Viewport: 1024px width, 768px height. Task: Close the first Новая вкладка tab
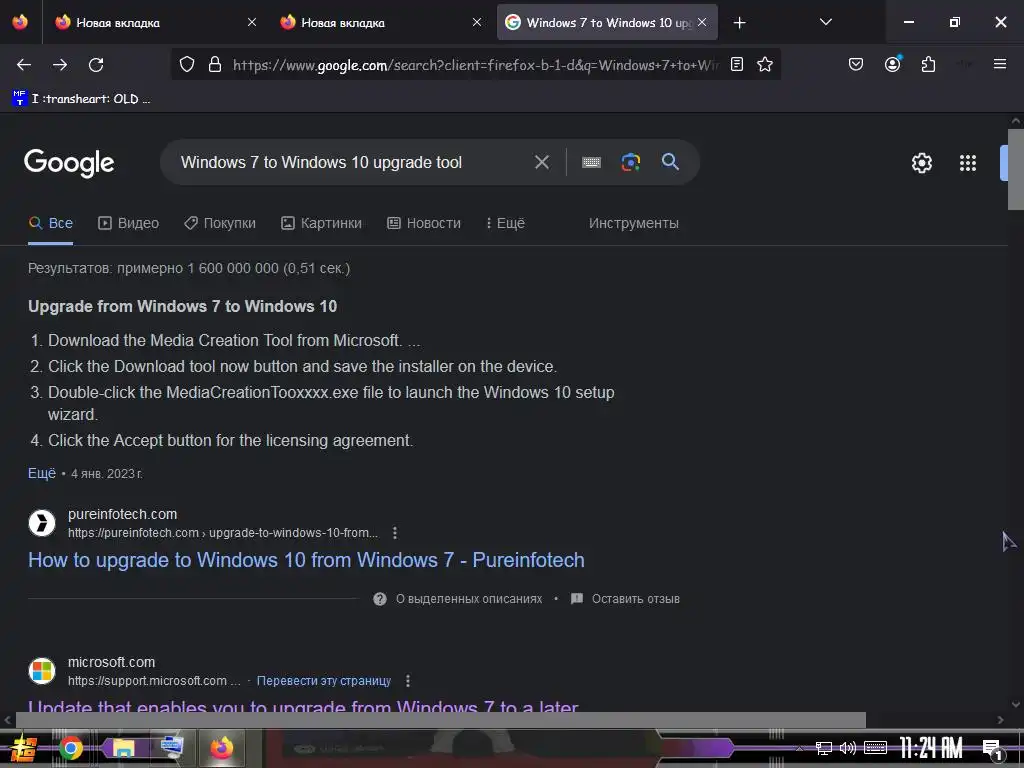coord(251,22)
